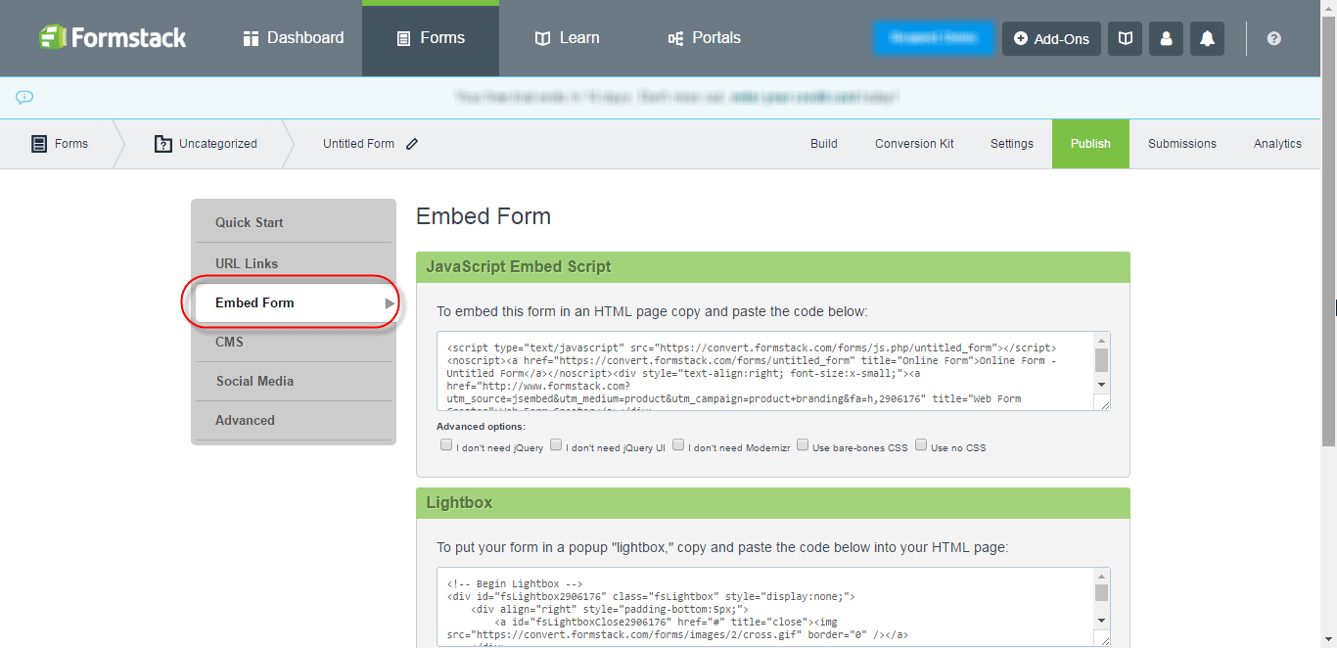Click the Add-Ons button
1337x648 pixels.
pyautogui.click(x=1051, y=38)
